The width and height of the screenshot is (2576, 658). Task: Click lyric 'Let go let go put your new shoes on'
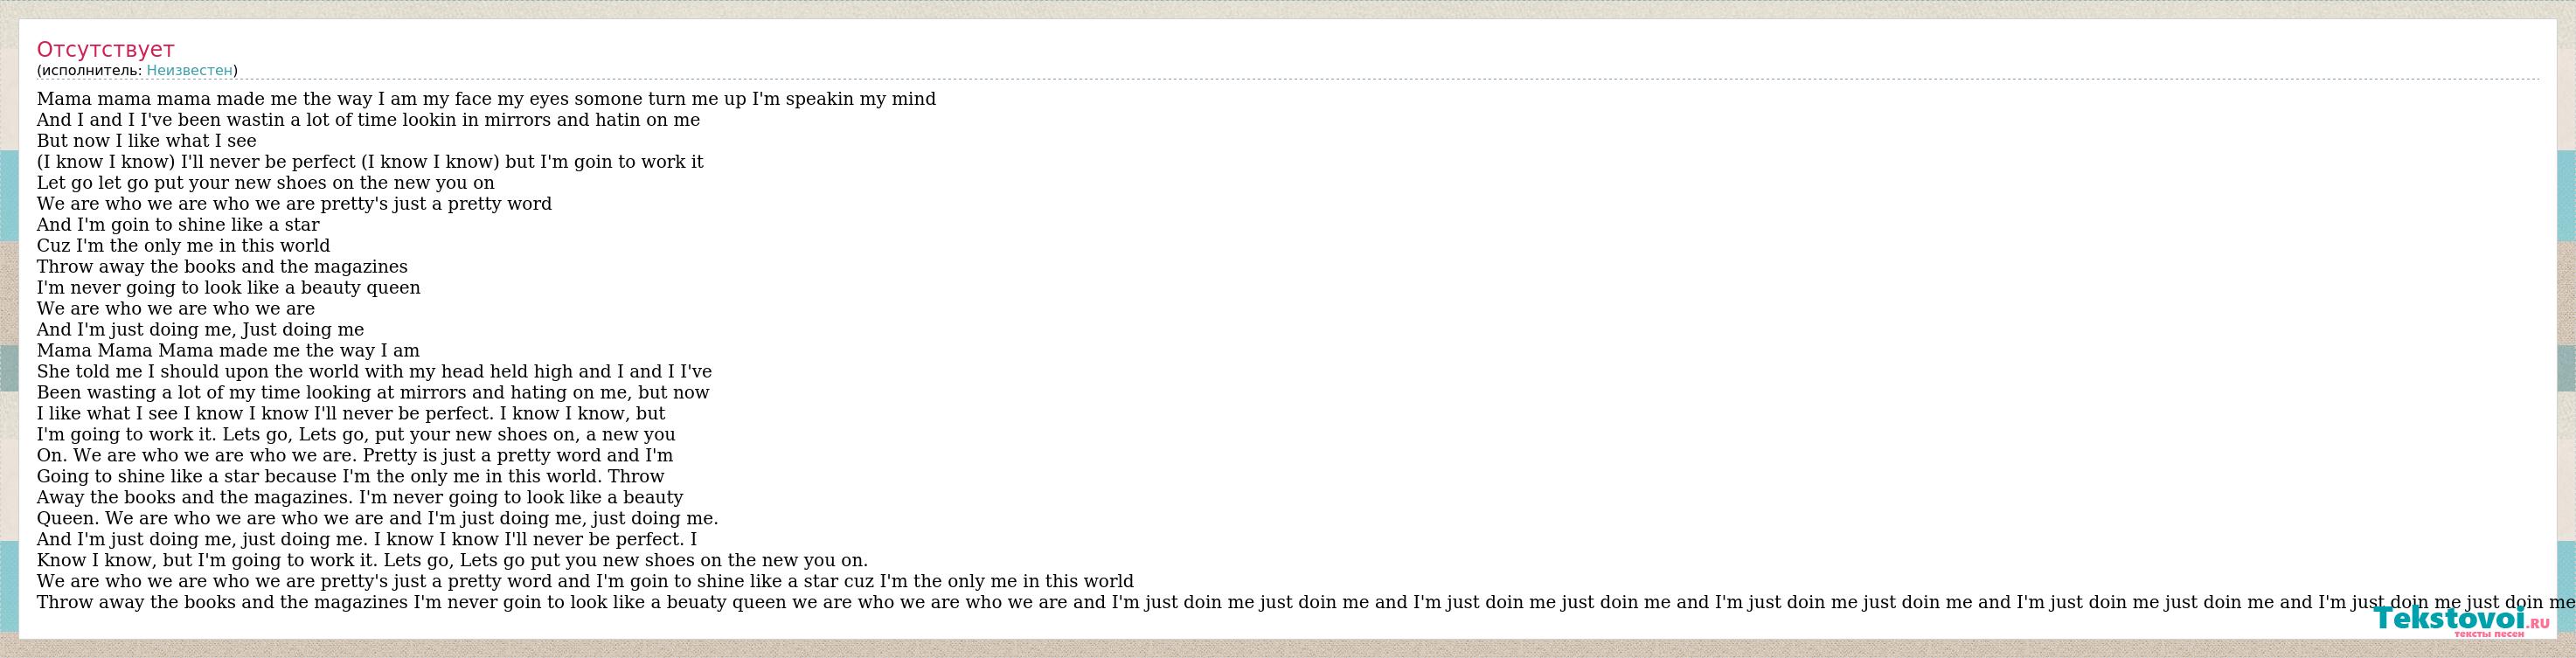[x=266, y=183]
